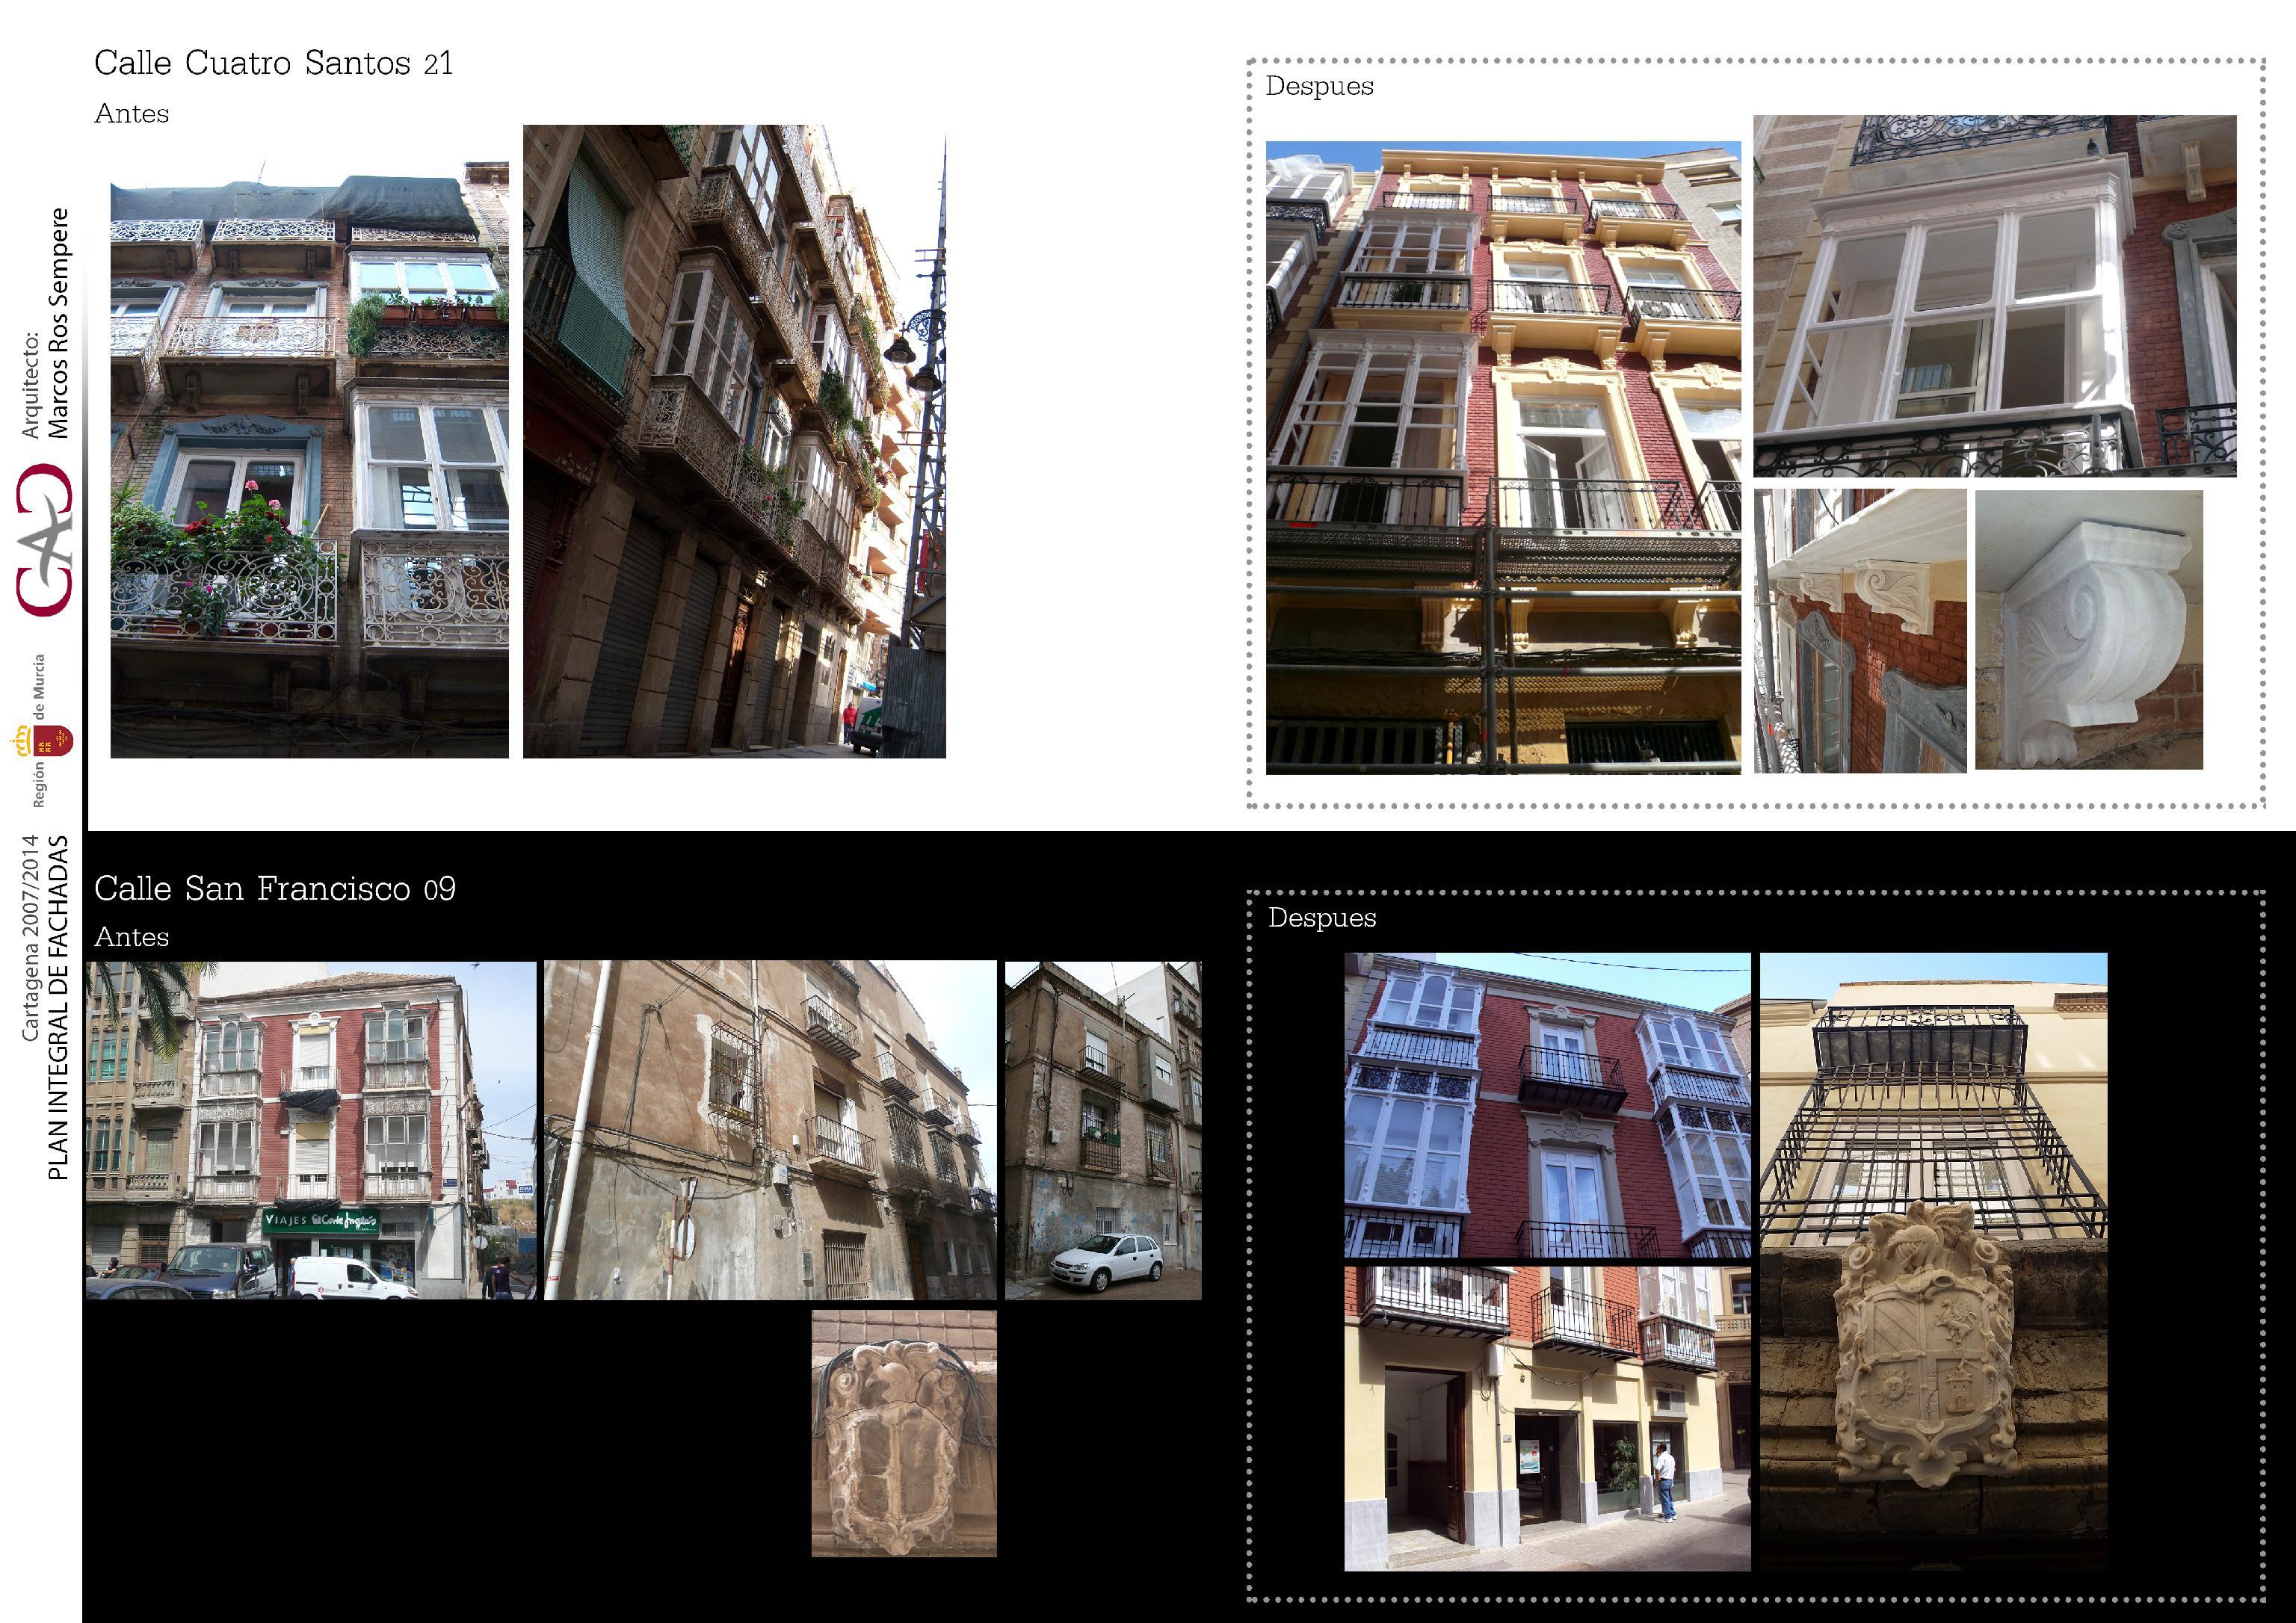Viewport: 2296px width, 1623px height.
Task: Open the worn stone shield before photo
Action: pos(903,1432)
